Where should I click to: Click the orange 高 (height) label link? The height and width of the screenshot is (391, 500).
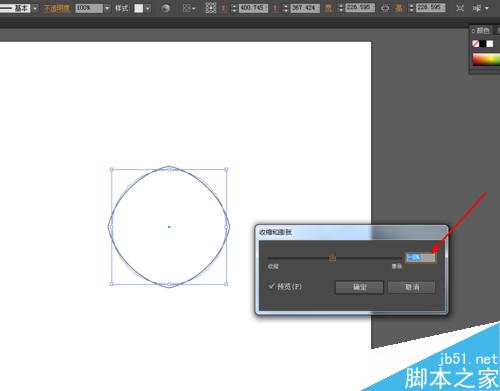399,8
